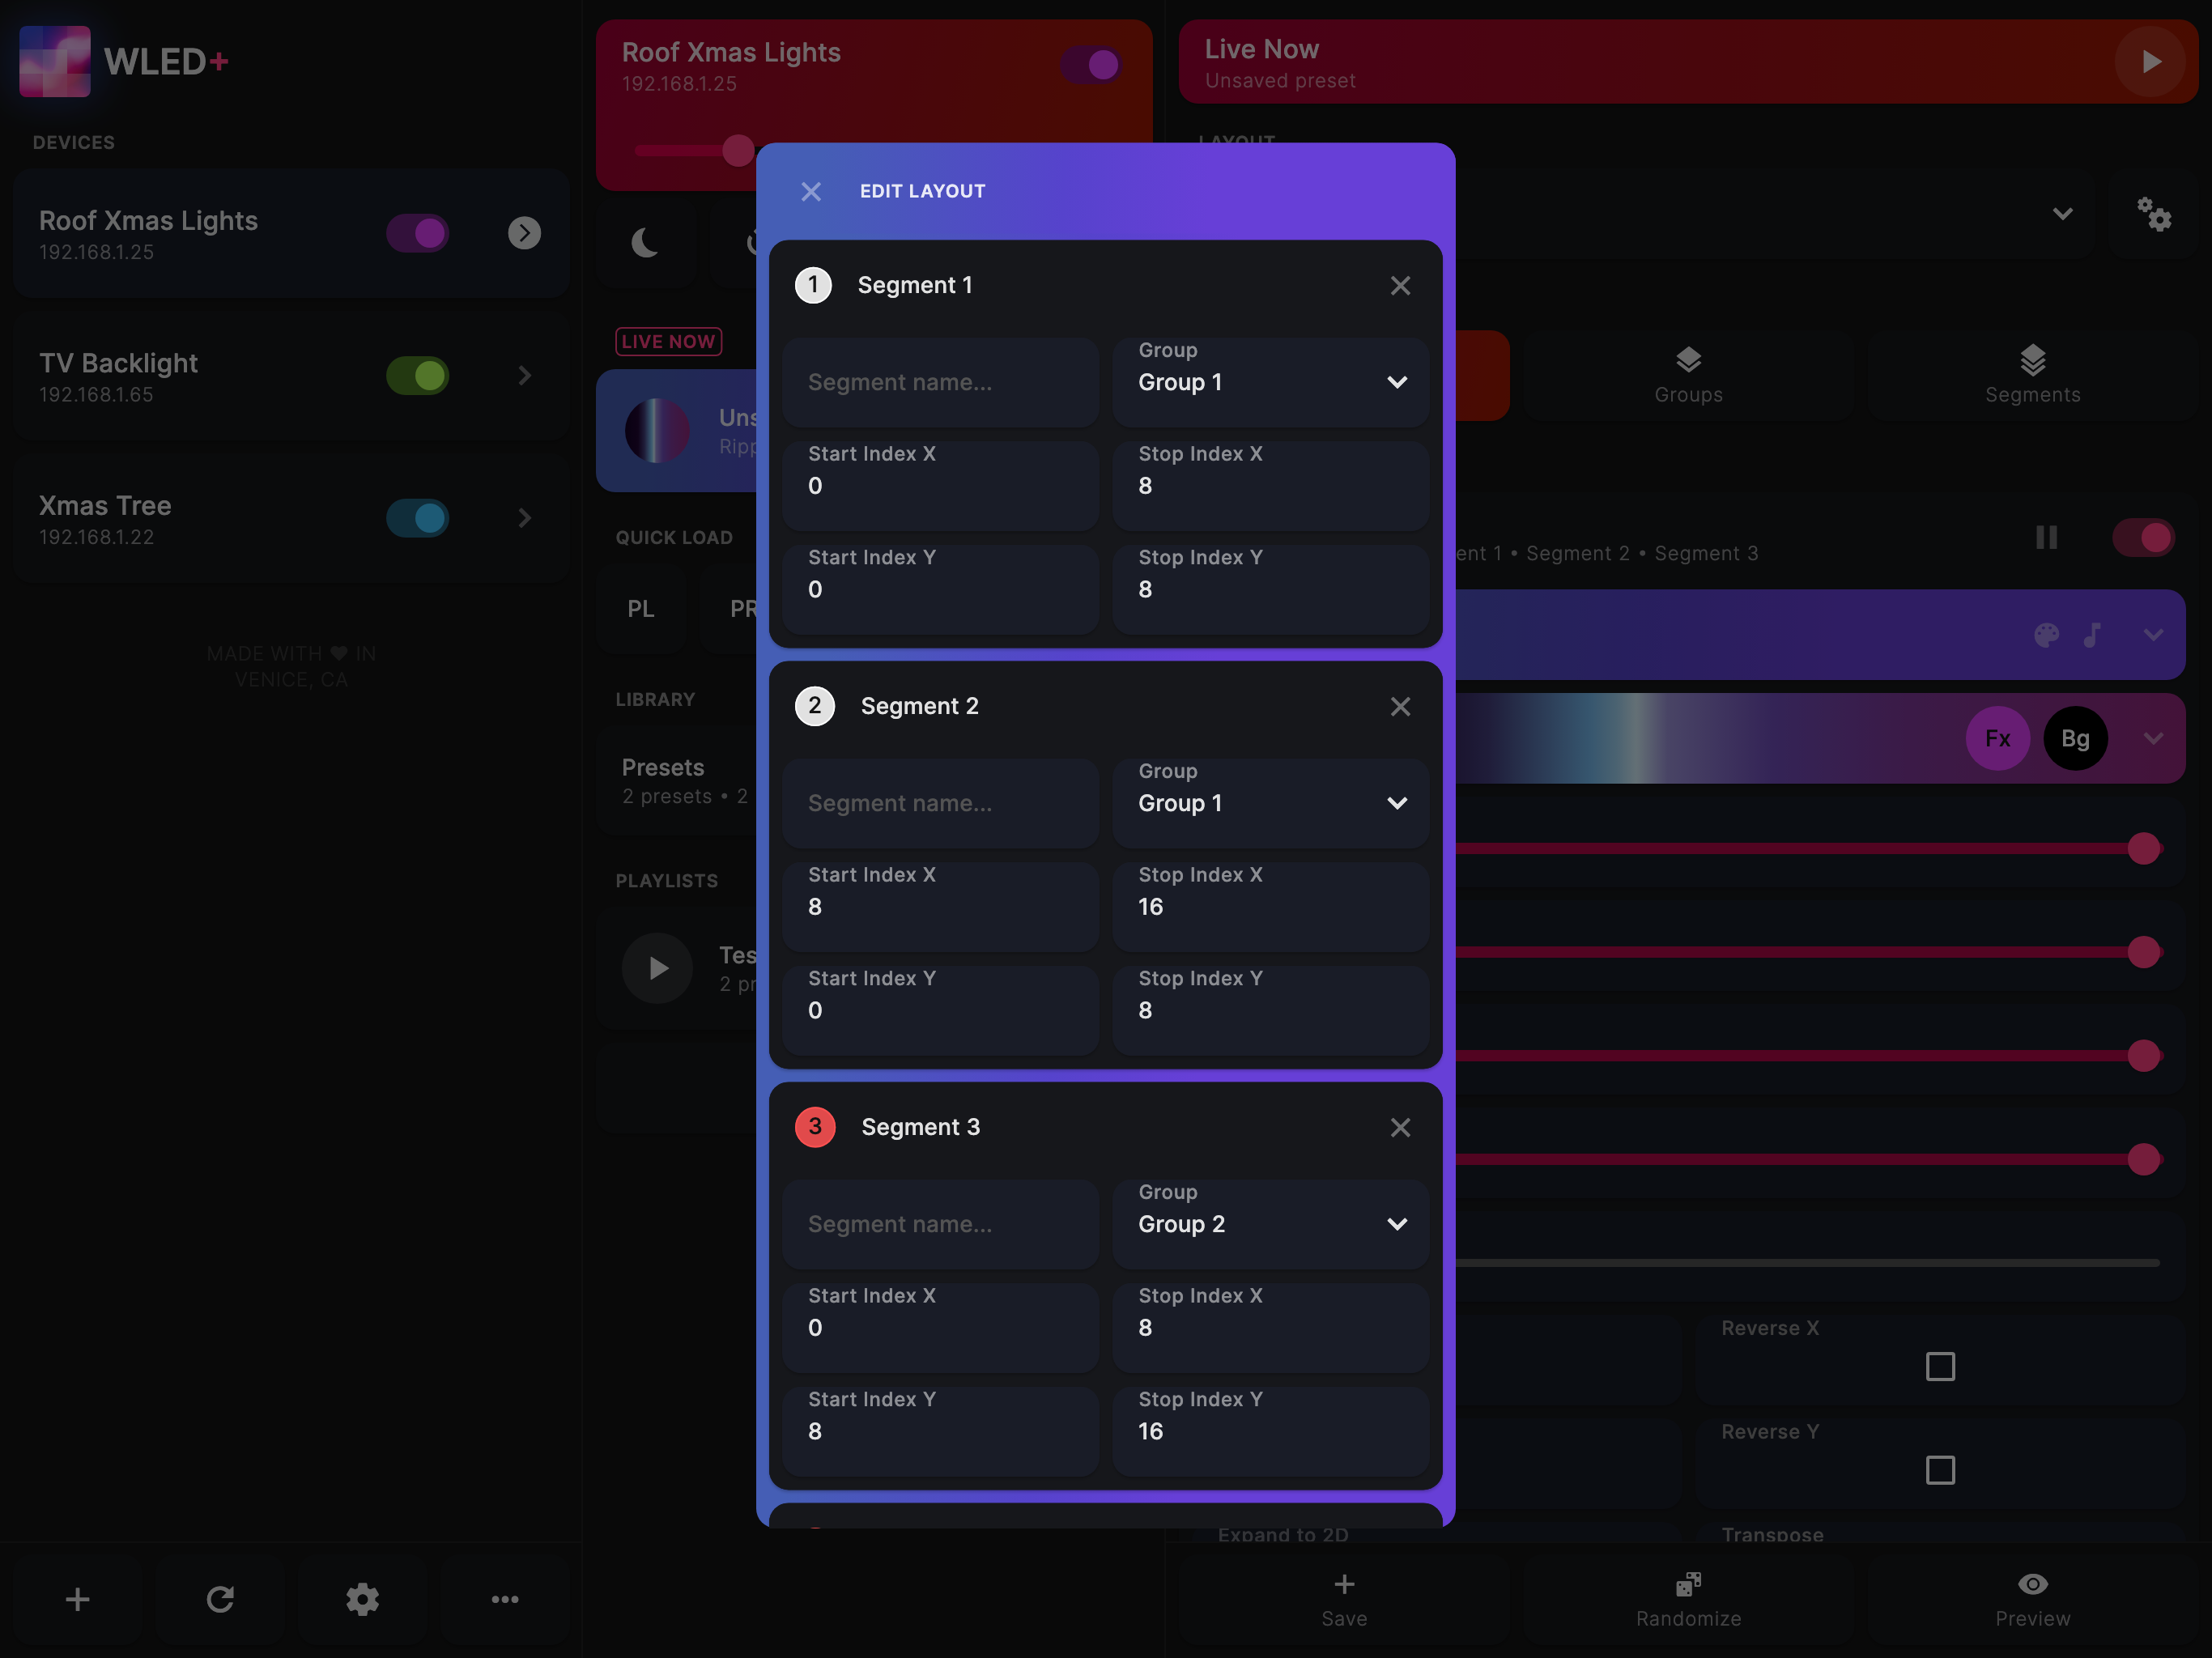Remove Segment 3 with its X icon
This screenshot has width=2212, height=1658.
1400,1128
